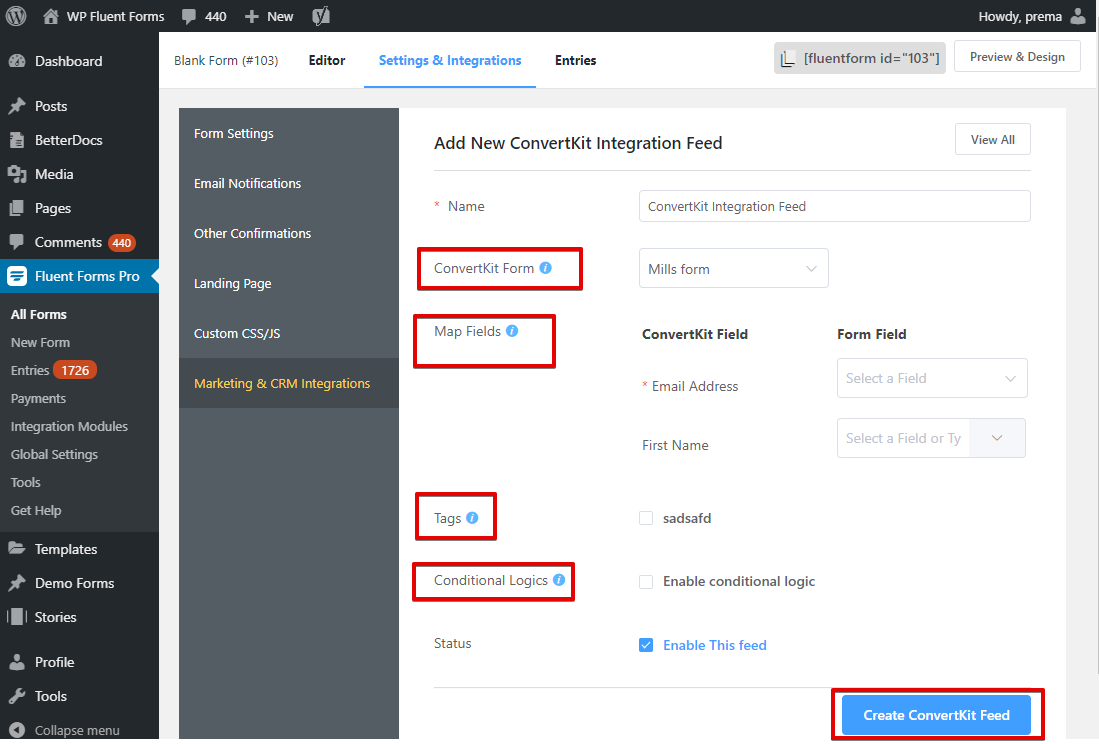Open Entries 1726 submenu link
This screenshot has width=1099, height=744.
53,370
